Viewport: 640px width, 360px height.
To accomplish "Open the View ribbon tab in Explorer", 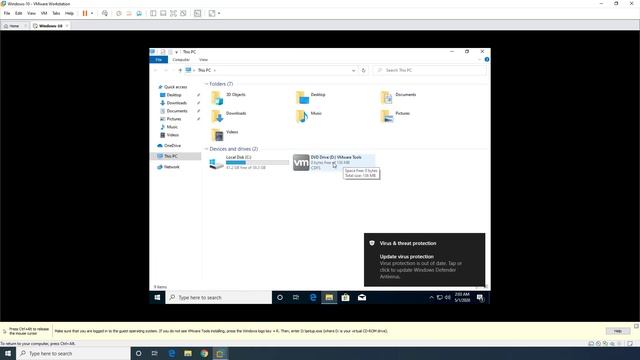I will (x=203, y=60).
